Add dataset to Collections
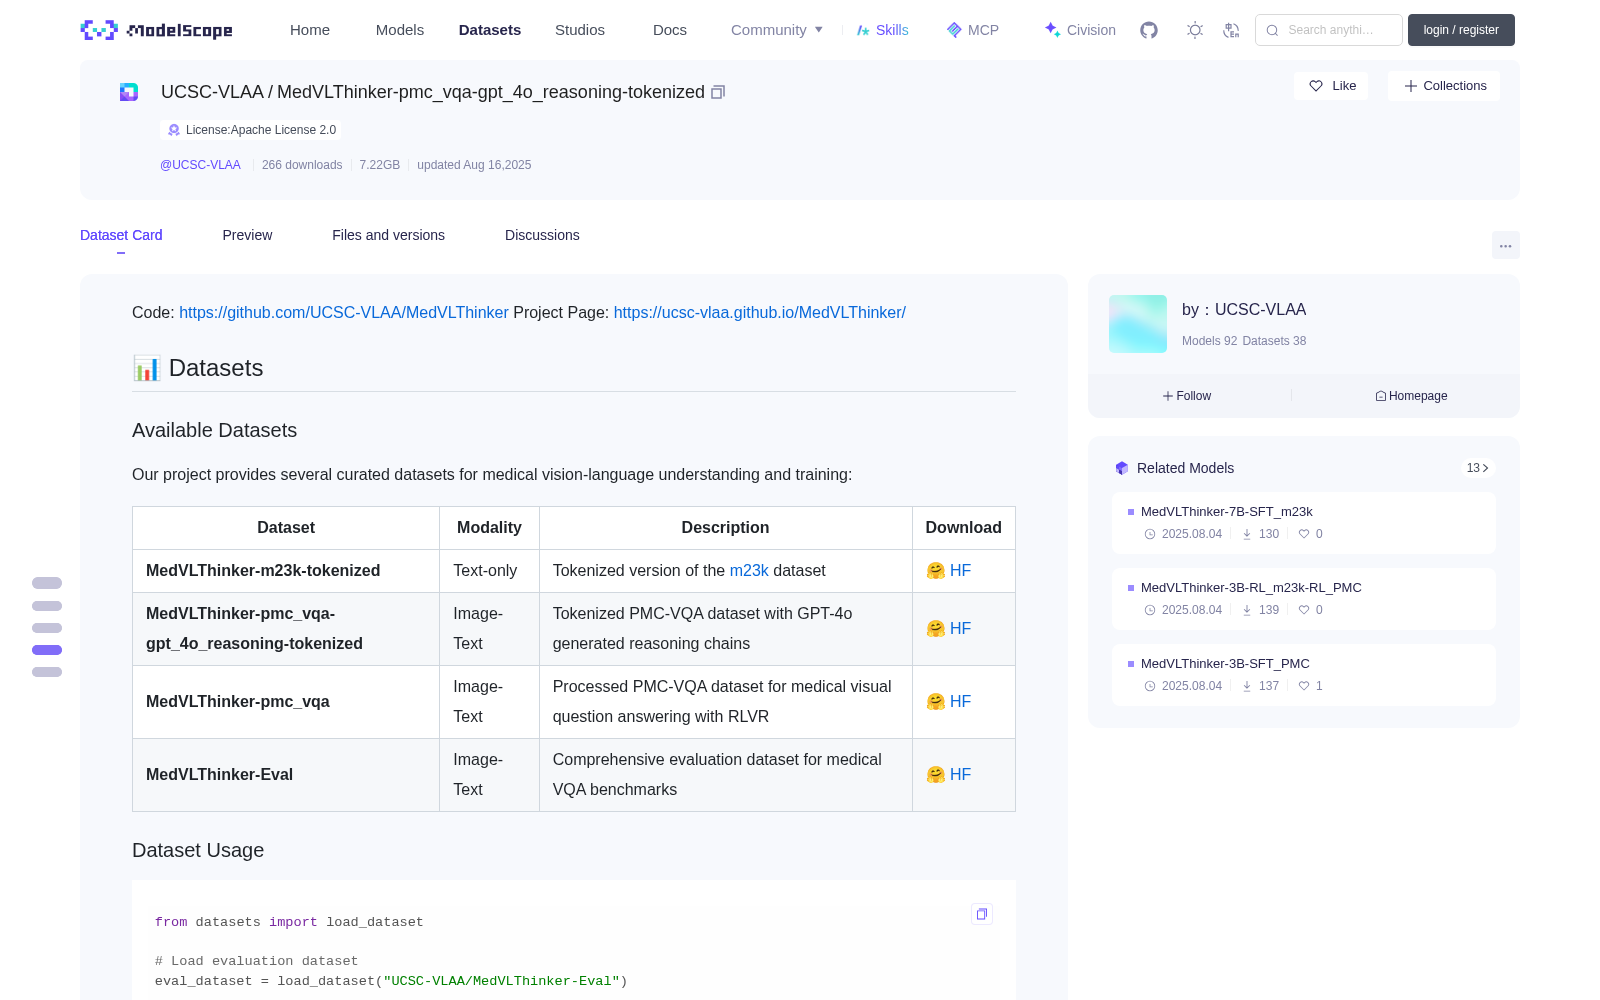 (x=1444, y=86)
